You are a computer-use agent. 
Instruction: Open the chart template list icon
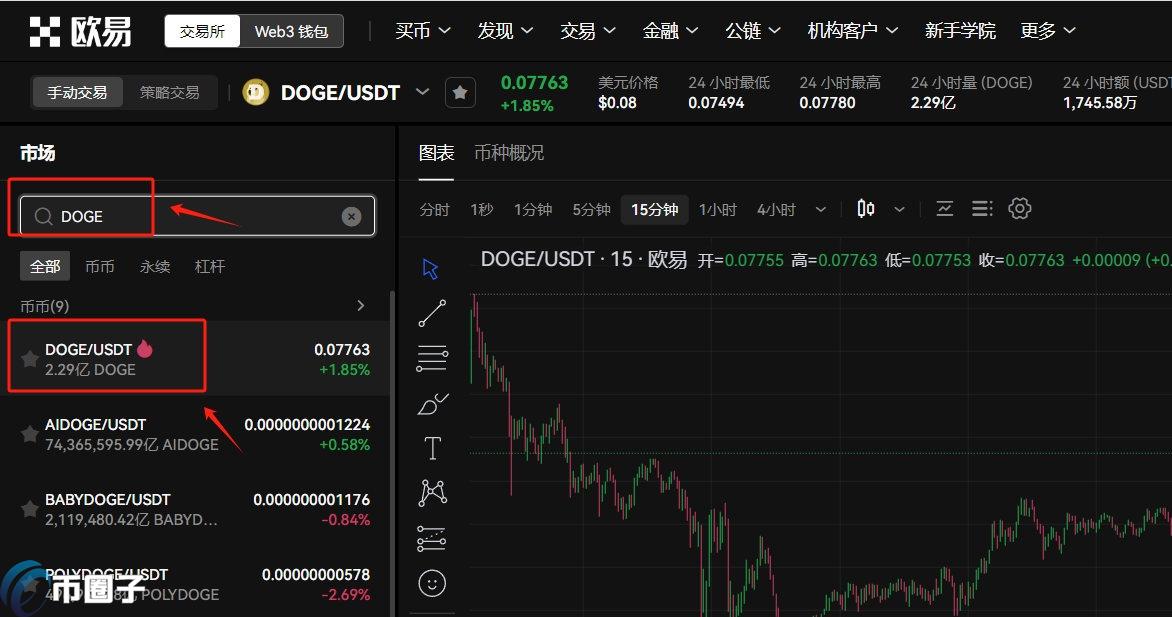tap(982, 209)
